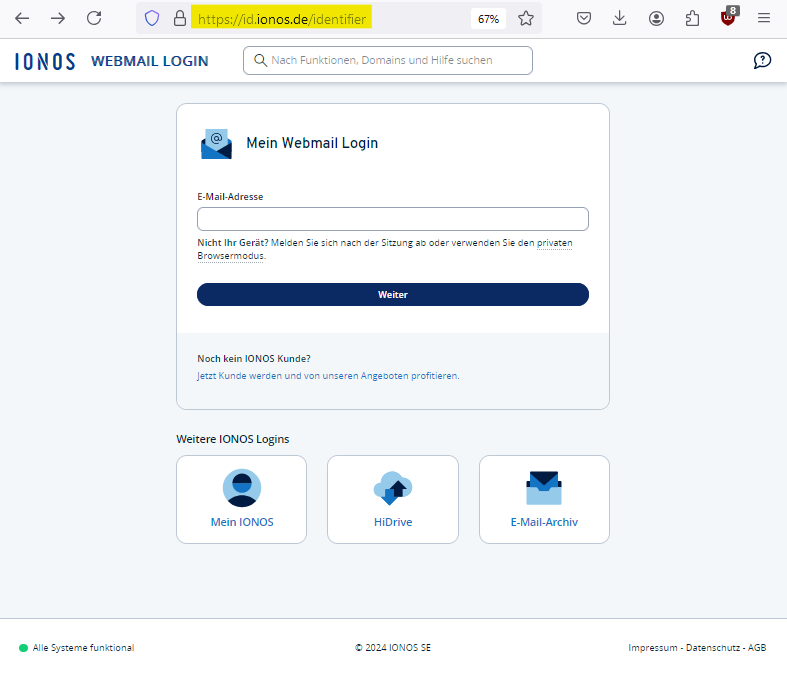Click the browser back arrow
Image resolution: width=787 pixels, height=675 pixels.
tap(22, 18)
